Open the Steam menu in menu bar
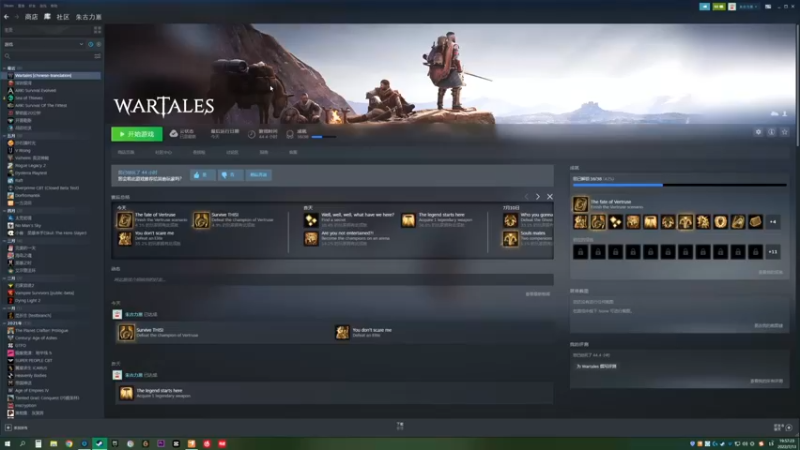The image size is (800, 450). point(9,6)
